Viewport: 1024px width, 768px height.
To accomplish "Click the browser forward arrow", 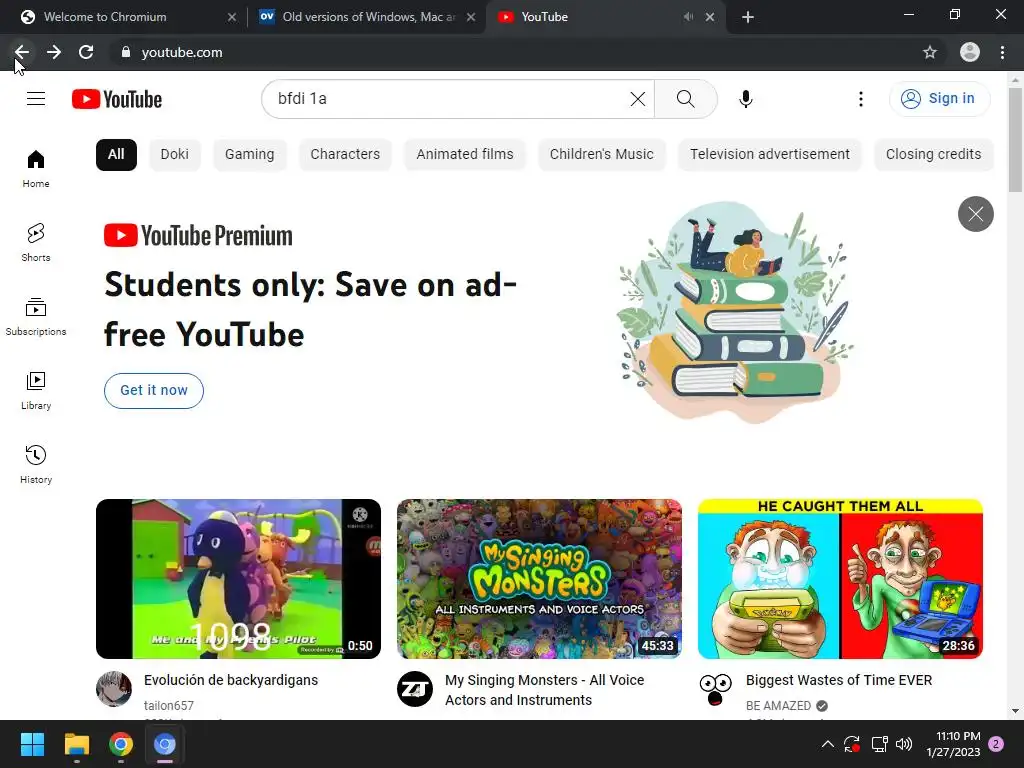I will click(54, 52).
